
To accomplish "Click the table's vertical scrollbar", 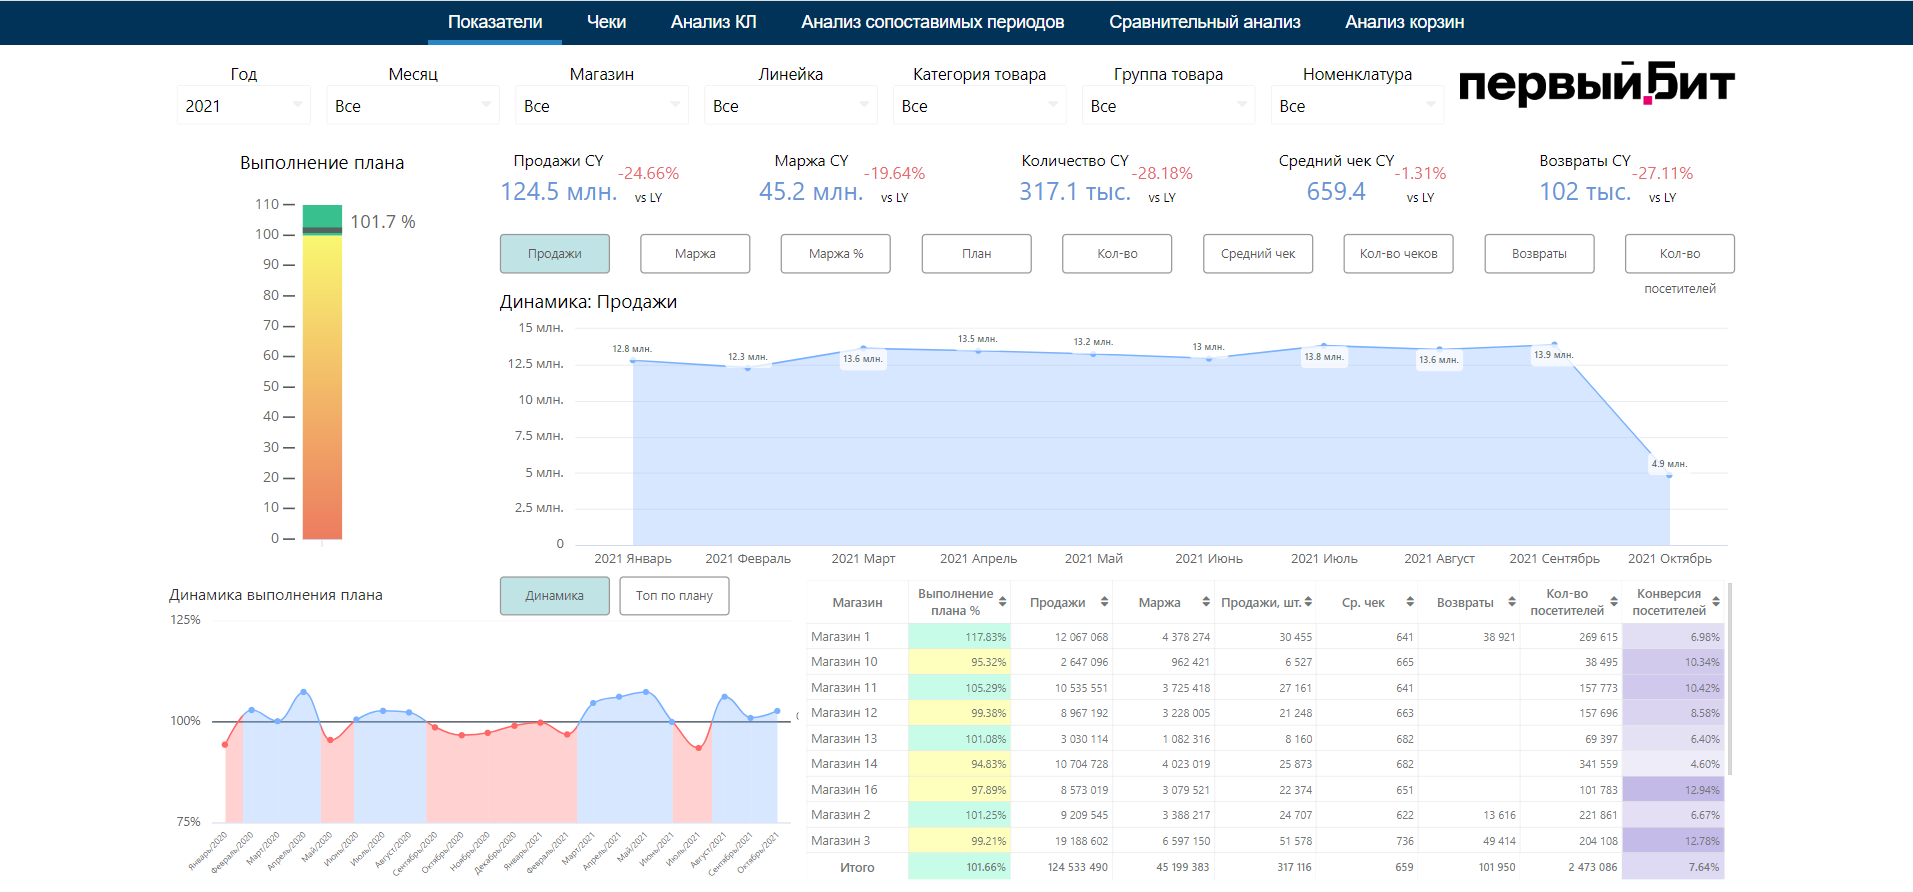I will pyautogui.click(x=1729, y=680).
